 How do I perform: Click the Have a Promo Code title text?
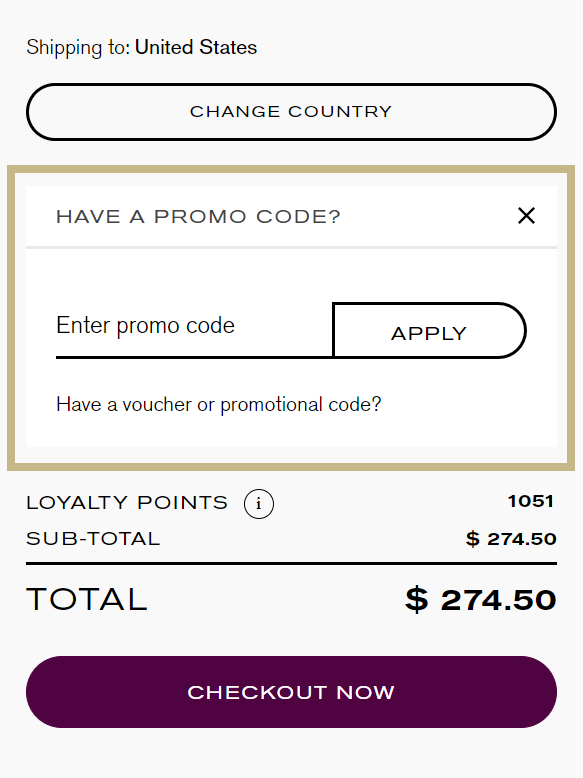point(198,217)
